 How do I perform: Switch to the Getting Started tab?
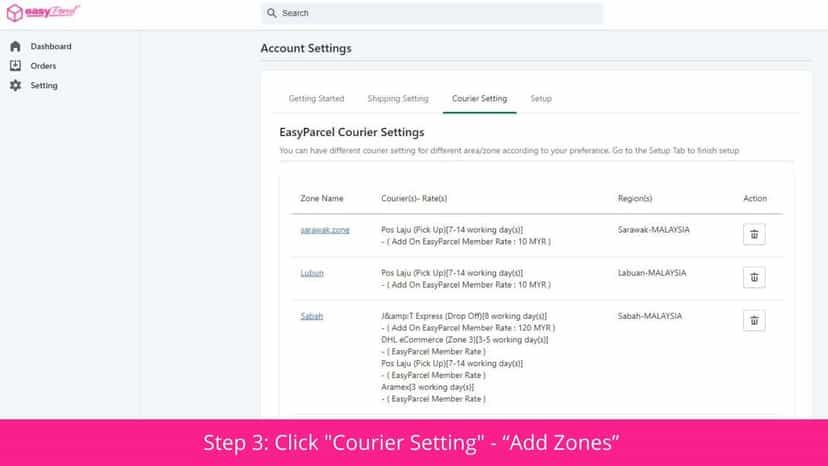point(316,99)
